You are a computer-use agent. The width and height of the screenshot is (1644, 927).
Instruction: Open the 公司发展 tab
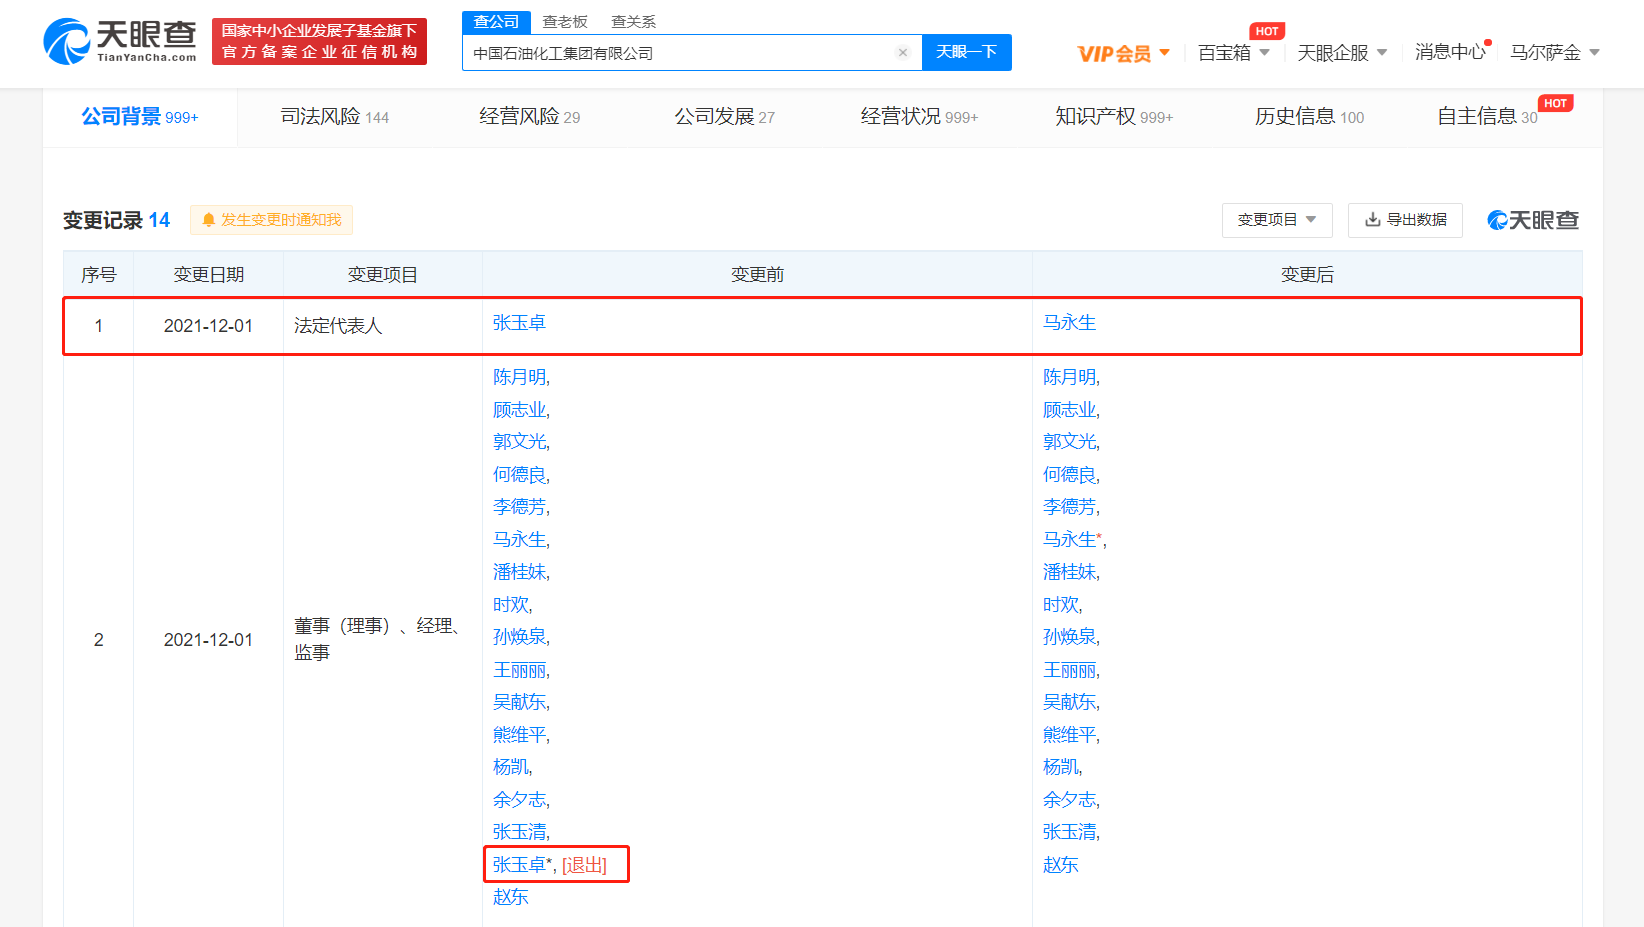pyautogui.click(x=724, y=117)
